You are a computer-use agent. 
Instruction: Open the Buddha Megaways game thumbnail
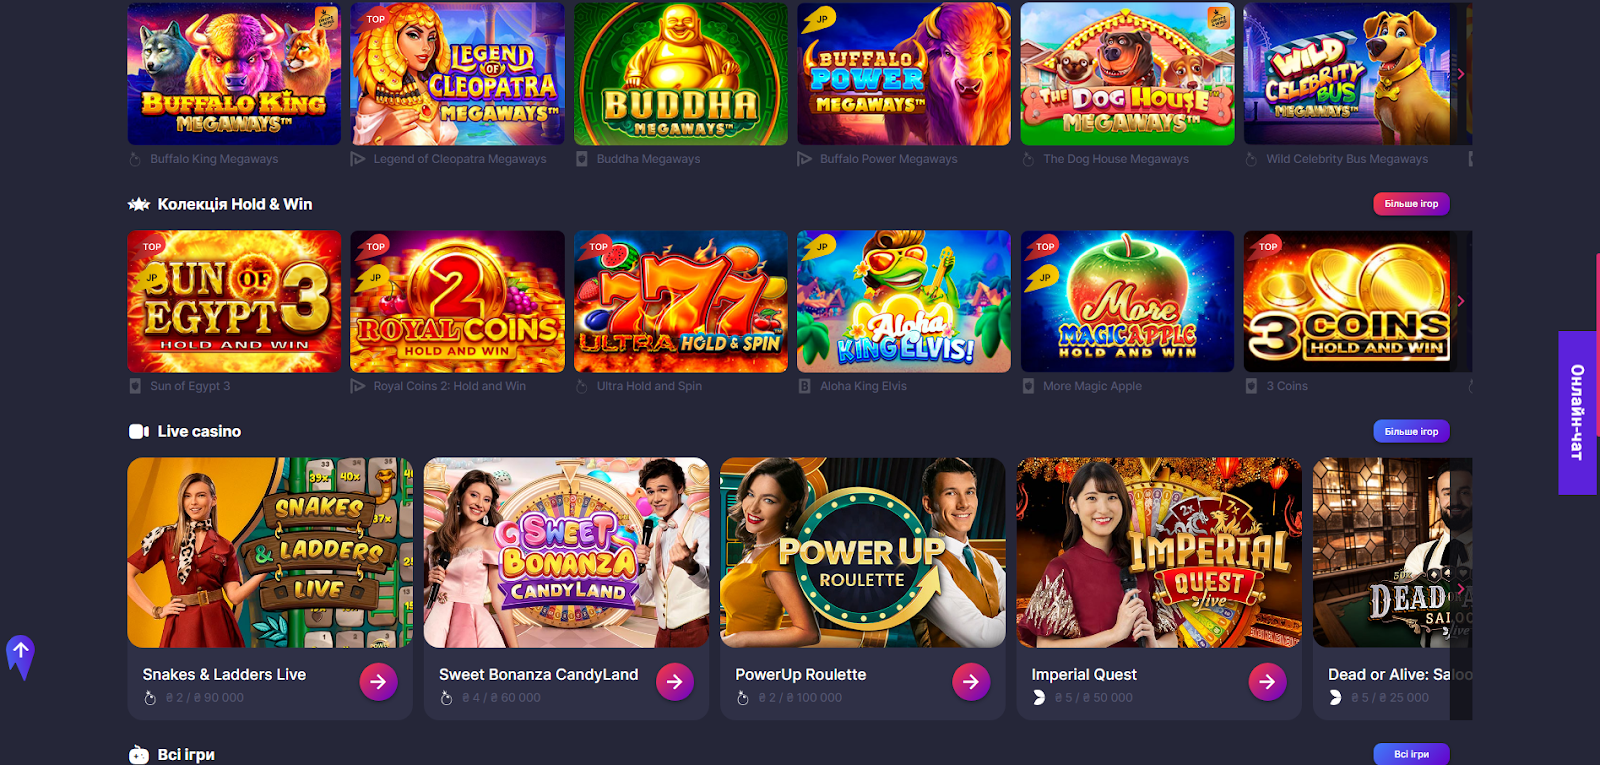[681, 74]
